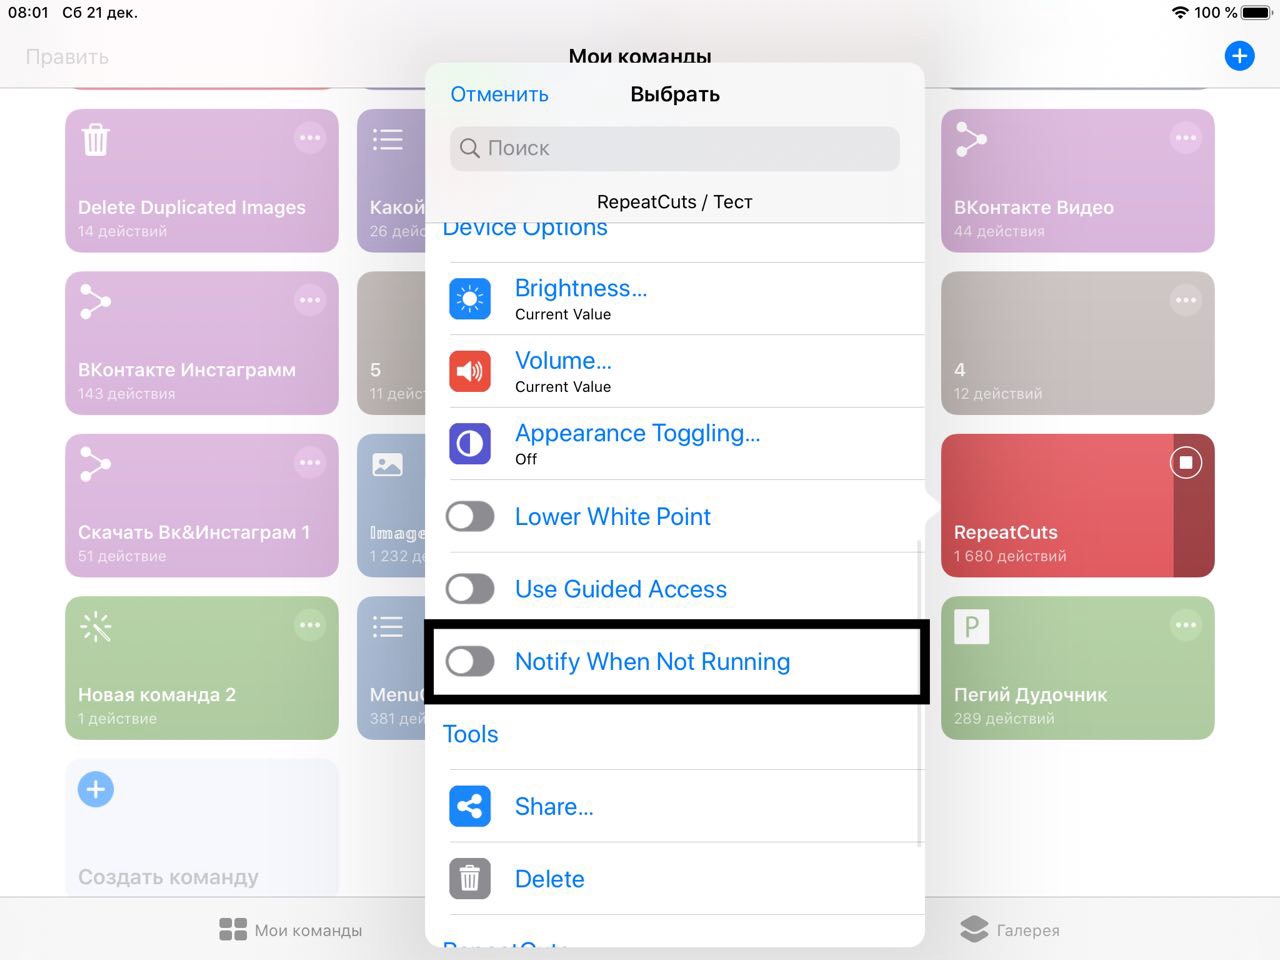Add a new shortcut with the blue plus
This screenshot has height=960, width=1280.
pyautogui.click(x=1239, y=56)
